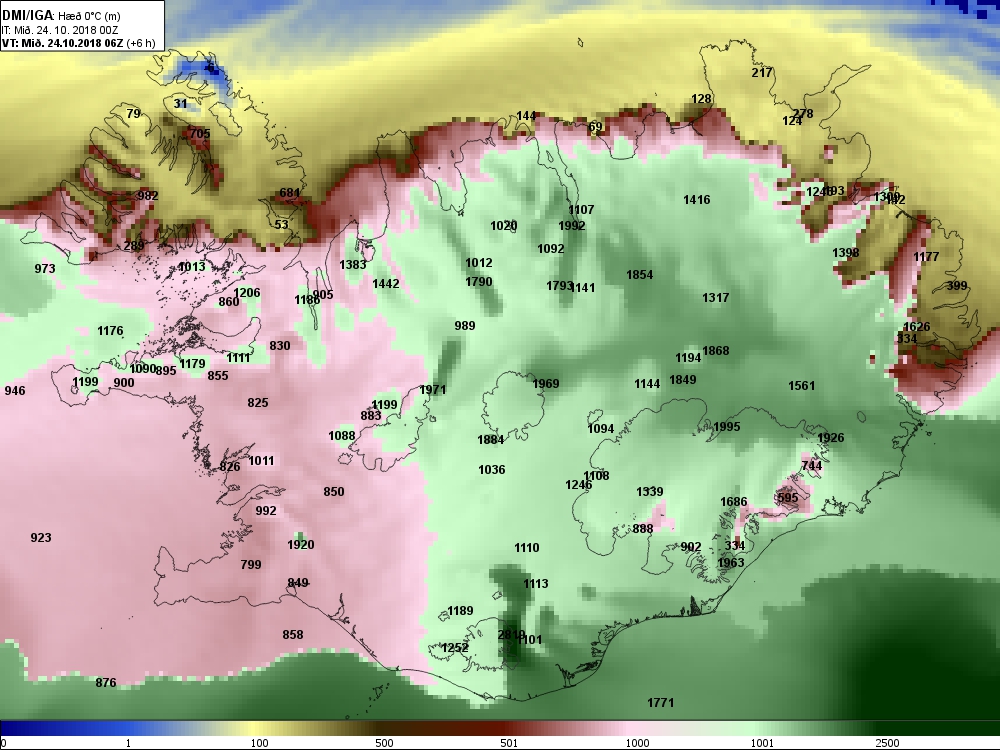Click the map value "1790"
The height and width of the screenshot is (750, 1000).
[478, 282]
